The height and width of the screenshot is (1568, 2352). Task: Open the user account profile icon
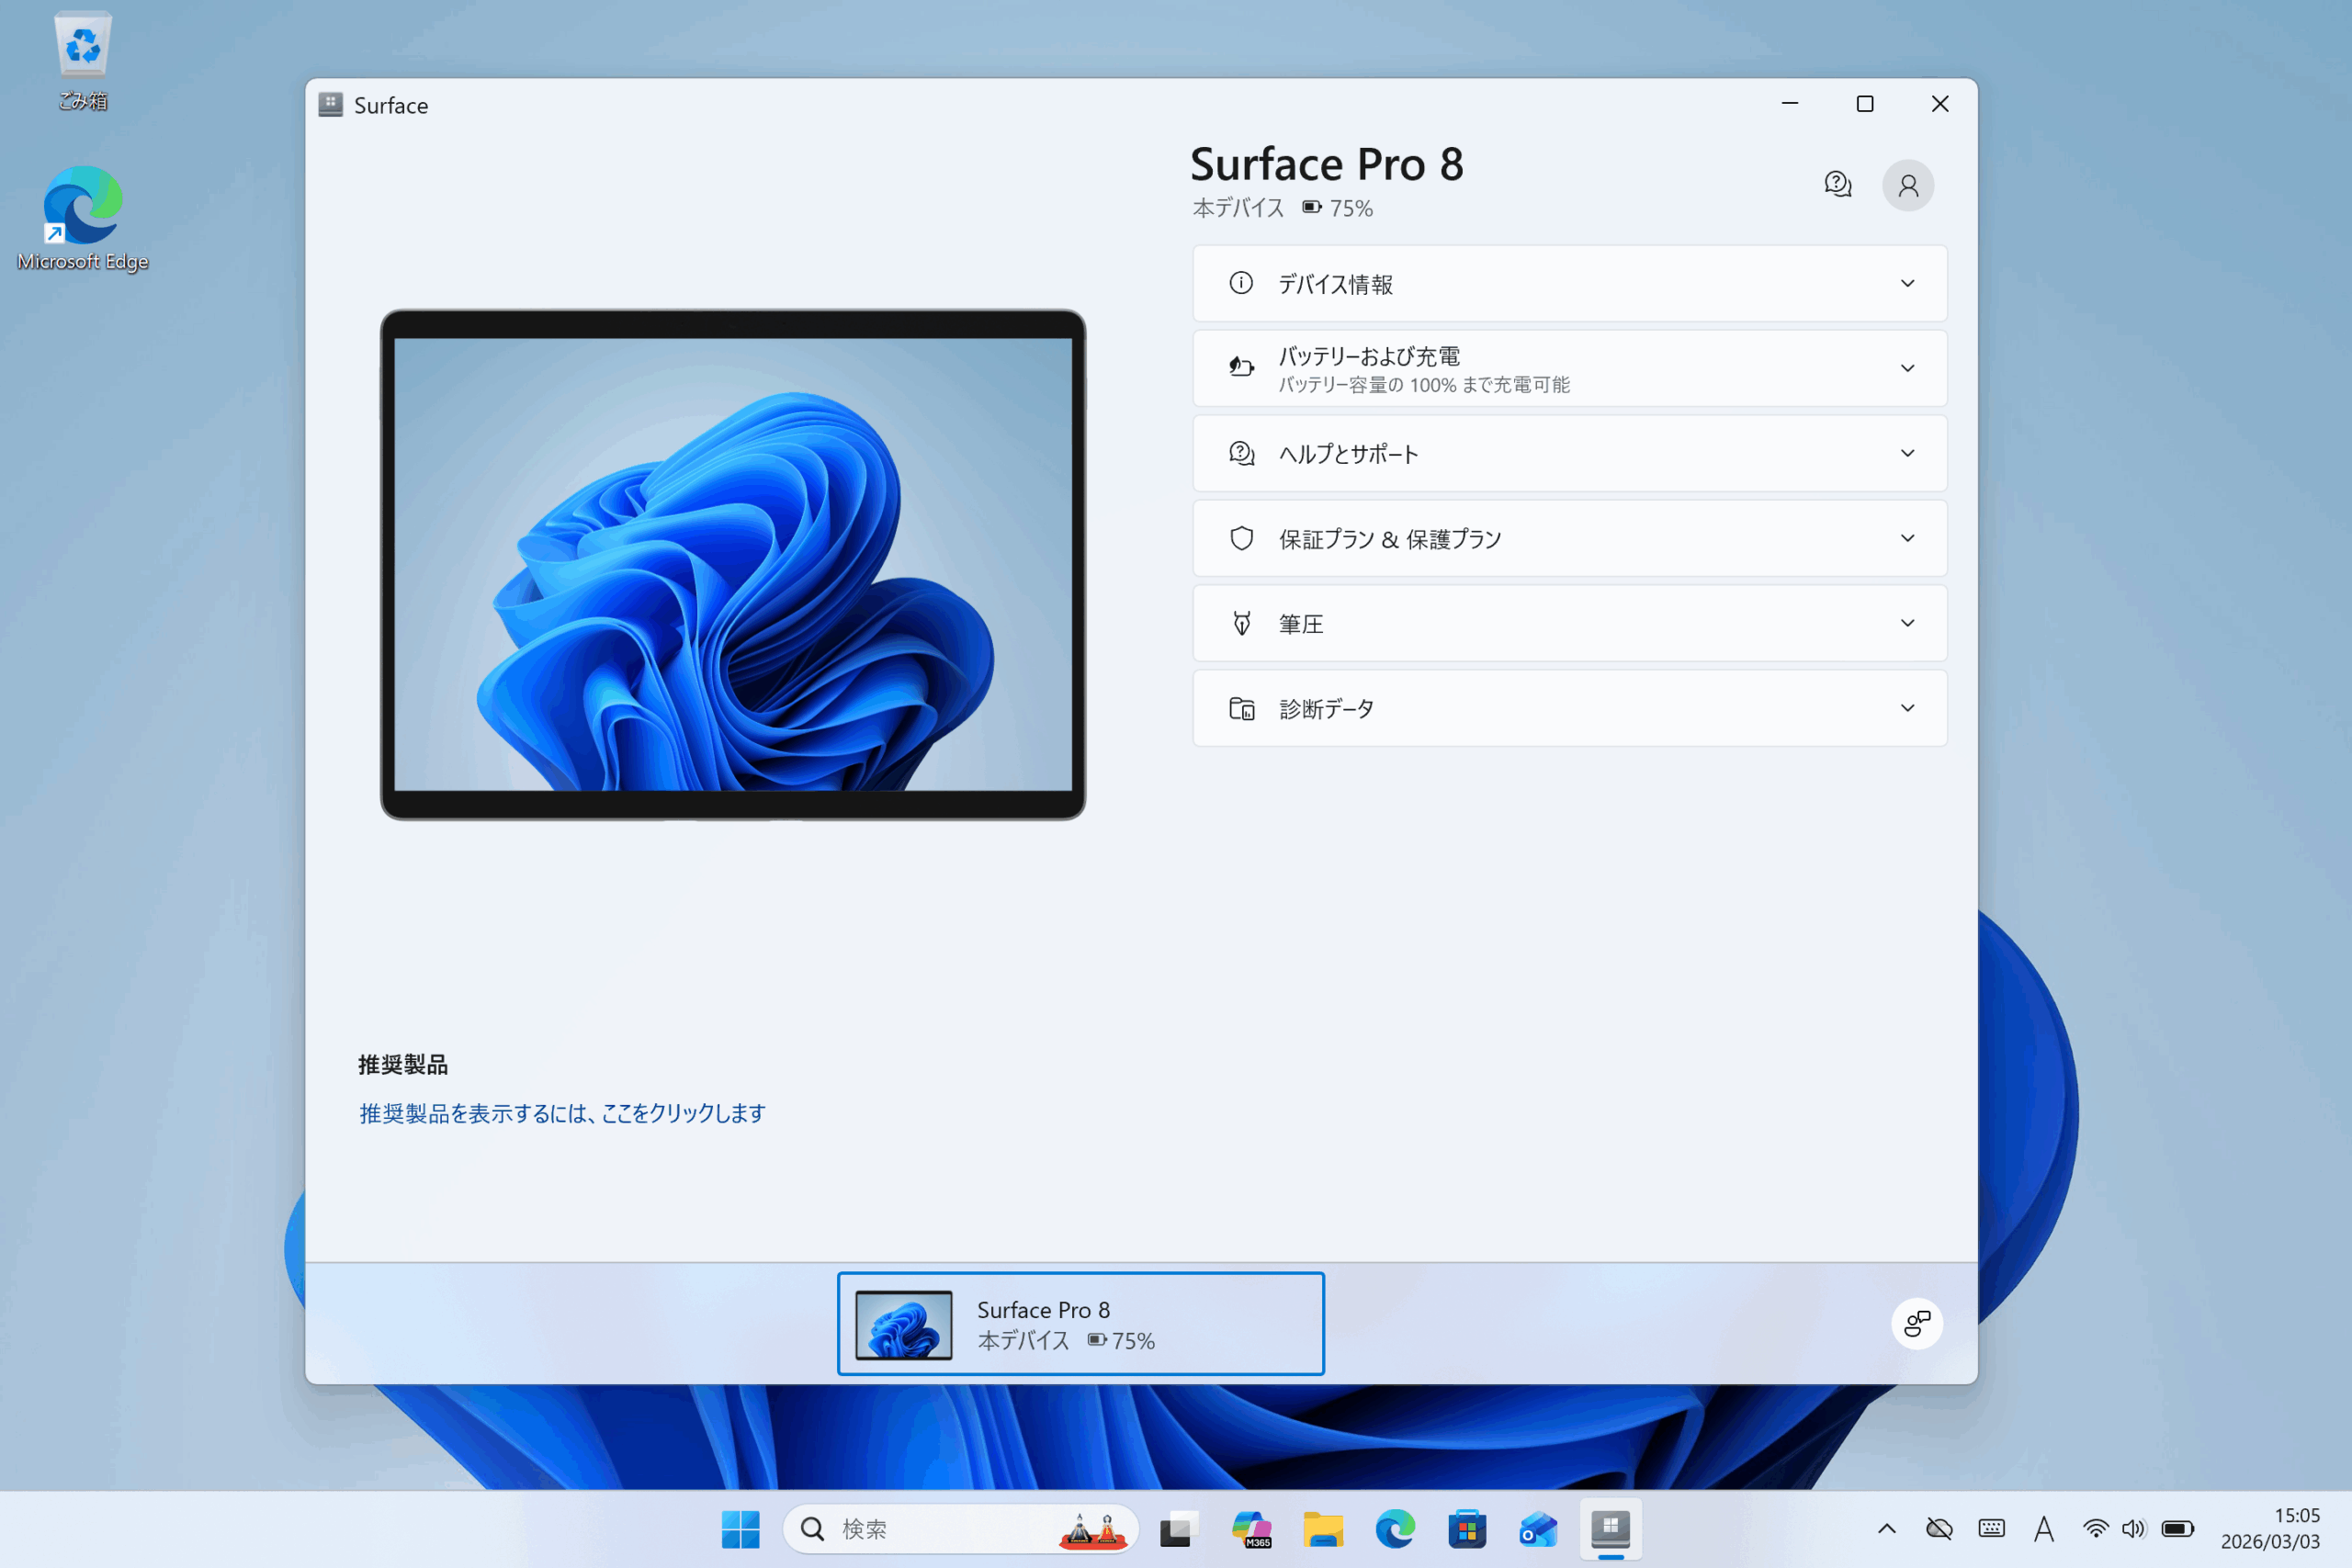tap(1907, 186)
